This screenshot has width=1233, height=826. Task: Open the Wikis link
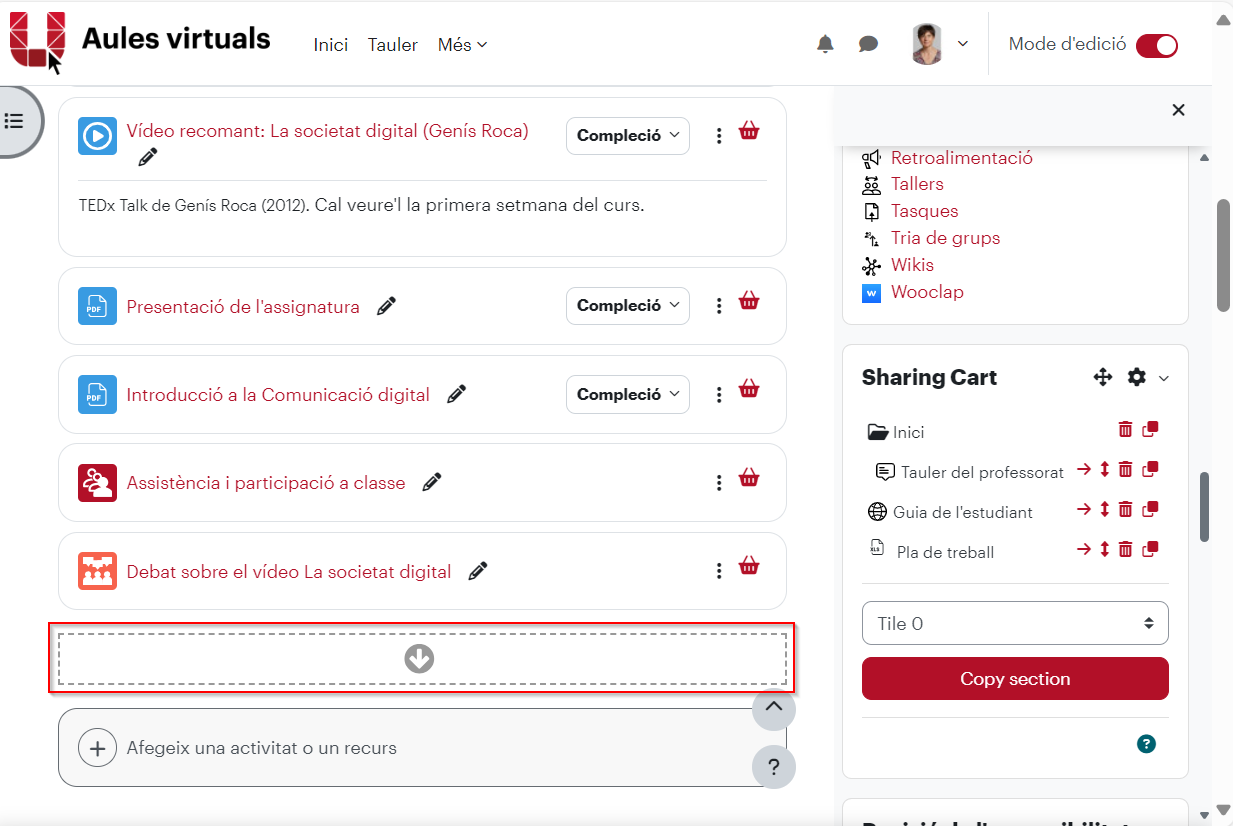pos(912,265)
